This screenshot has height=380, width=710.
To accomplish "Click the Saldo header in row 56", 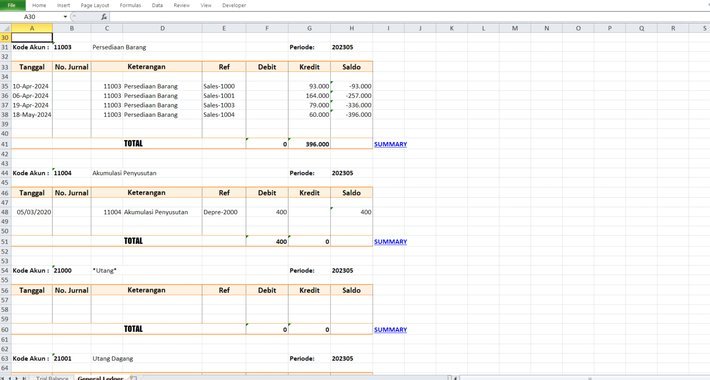I will click(x=351, y=290).
